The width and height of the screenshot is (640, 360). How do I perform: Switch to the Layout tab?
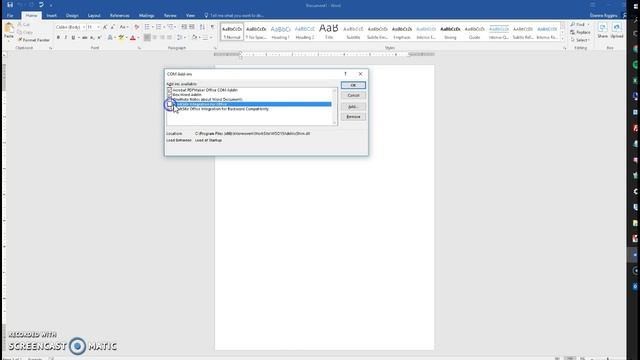pyautogui.click(x=94, y=16)
